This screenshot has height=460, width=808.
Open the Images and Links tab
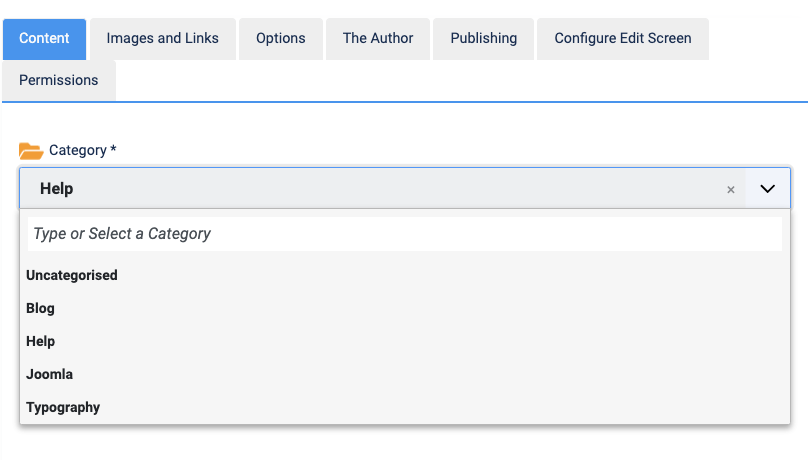163,39
